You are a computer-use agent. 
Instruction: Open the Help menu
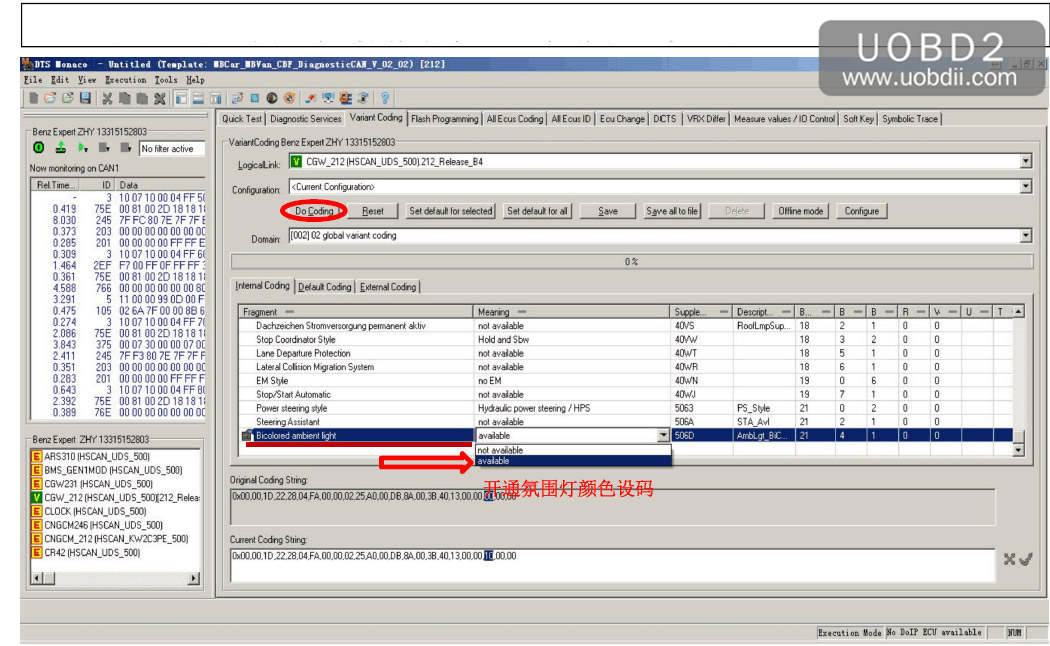[195, 80]
